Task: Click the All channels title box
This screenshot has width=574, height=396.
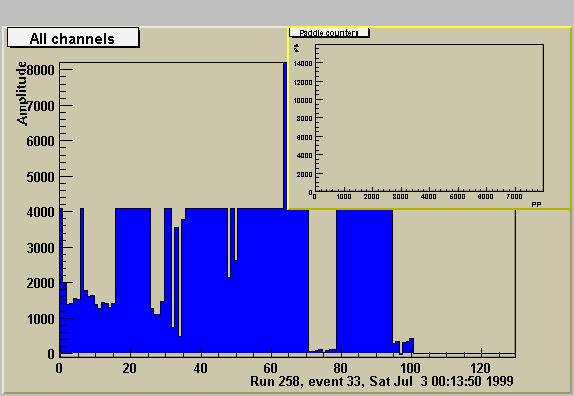Action: tap(73, 37)
